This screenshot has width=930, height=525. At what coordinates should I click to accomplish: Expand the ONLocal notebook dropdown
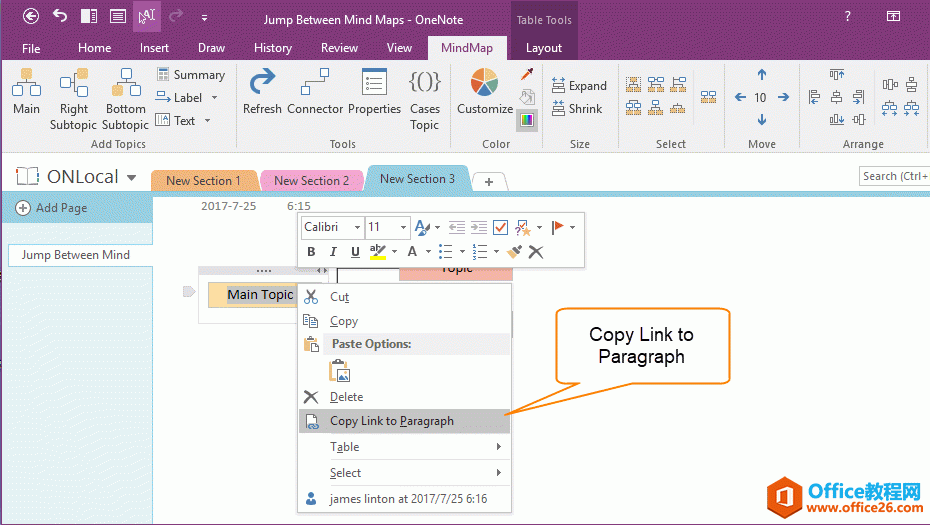click(x=131, y=178)
